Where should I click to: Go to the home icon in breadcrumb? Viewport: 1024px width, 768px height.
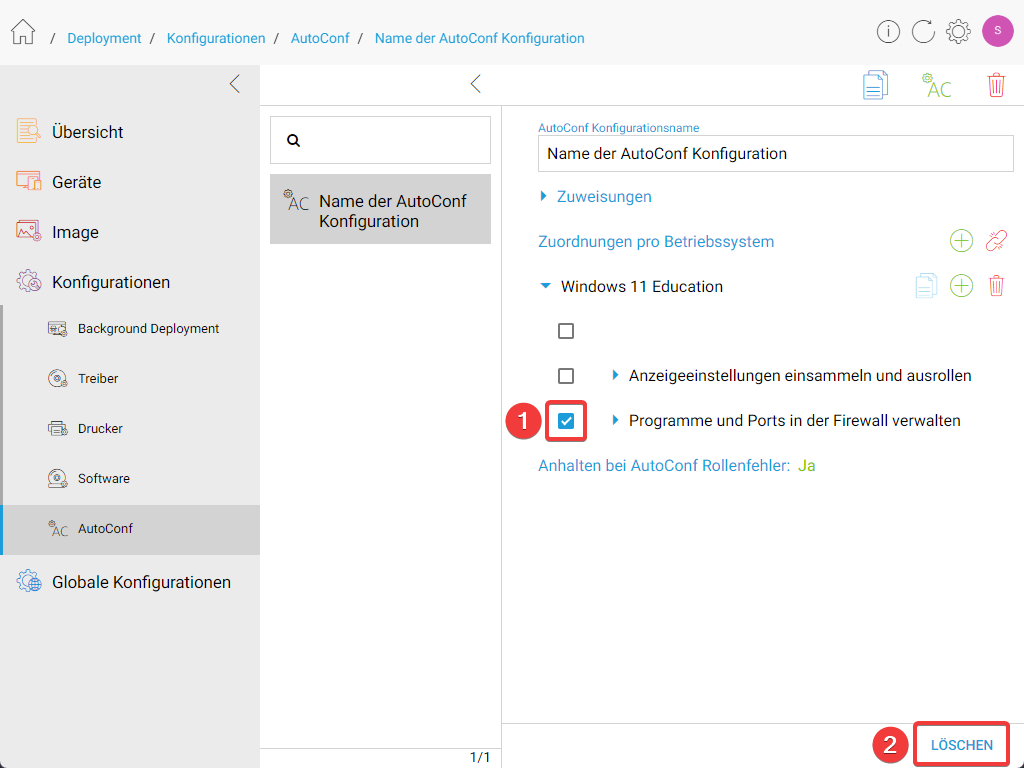click(23, 32)
